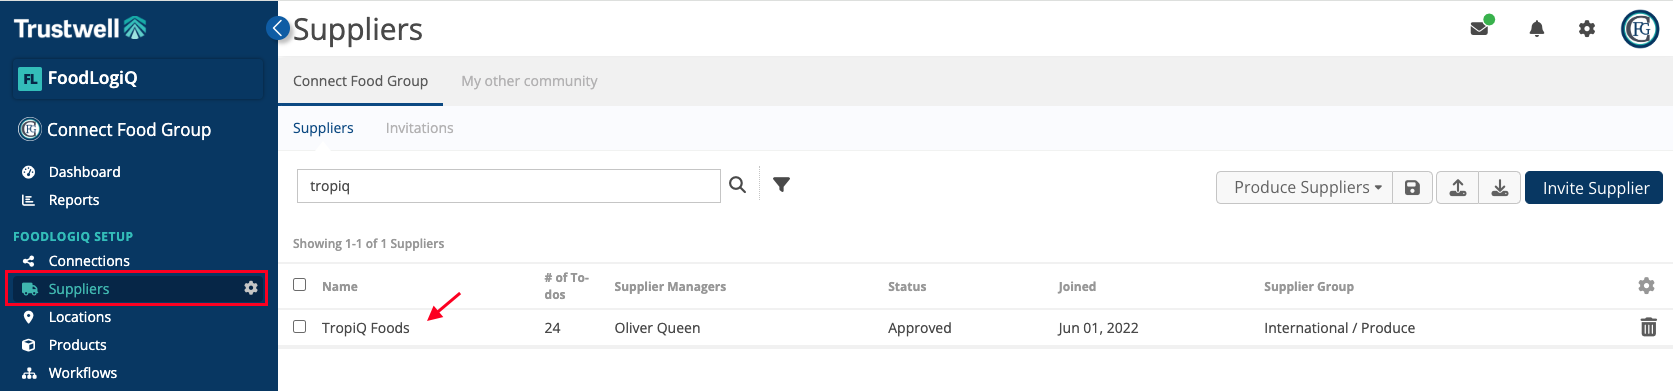The width and height of the screenshot is (1673, 391).
Task: Switch to My other community tab
Action: click(x=529, y=81)
